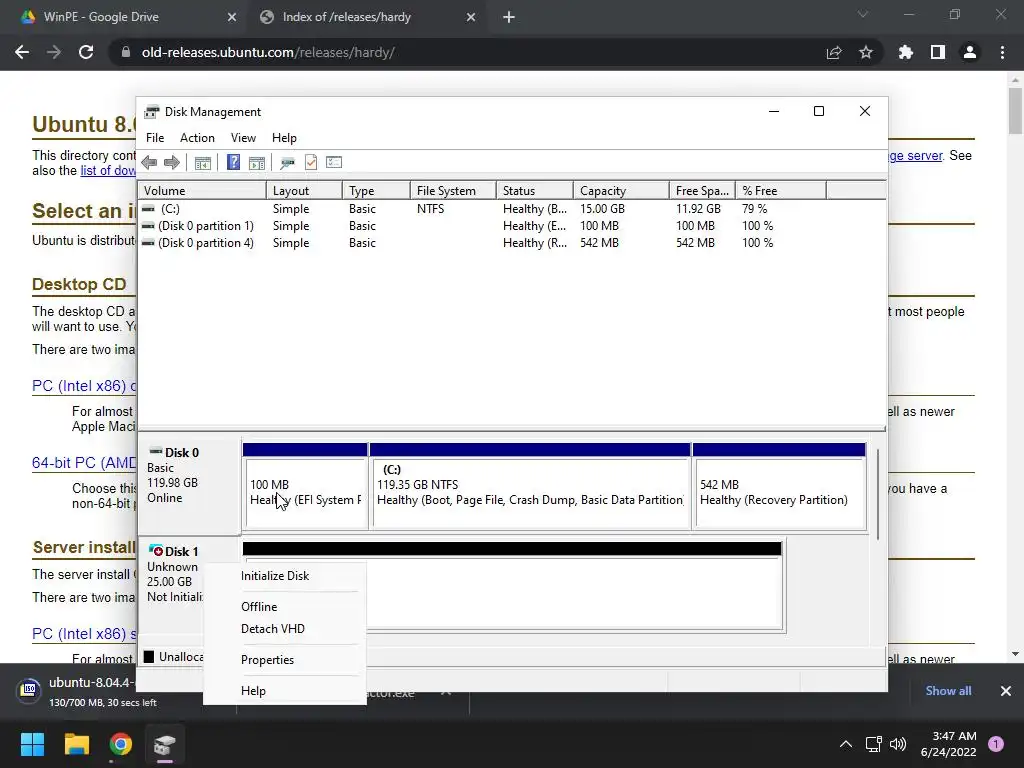Click the Unallocated black legend swatch
Image resolution: width=1024 pixels, height=768 pixels.
pyautogui.click(x=149, y=657)
